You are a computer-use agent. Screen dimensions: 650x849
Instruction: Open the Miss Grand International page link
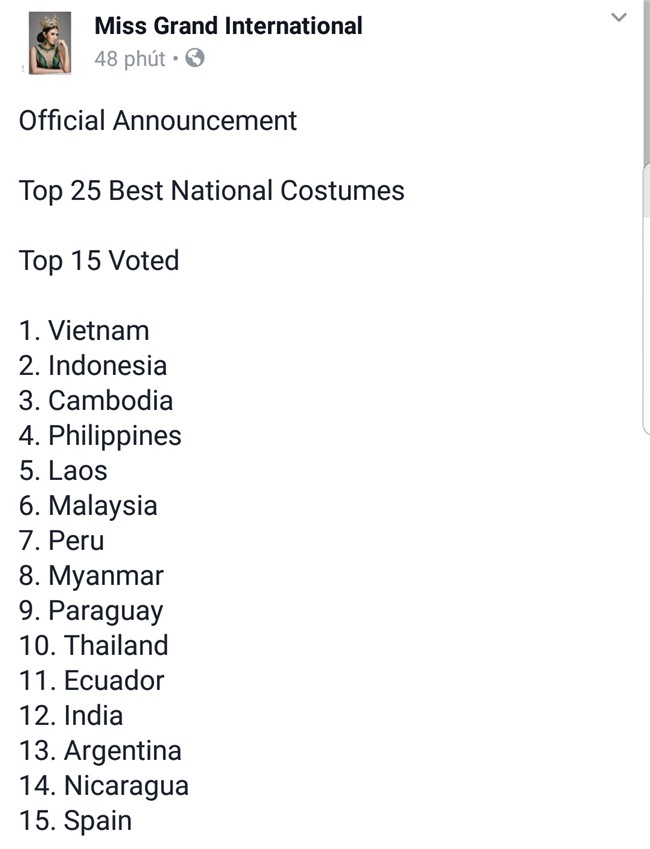click(x=228, y=27)
